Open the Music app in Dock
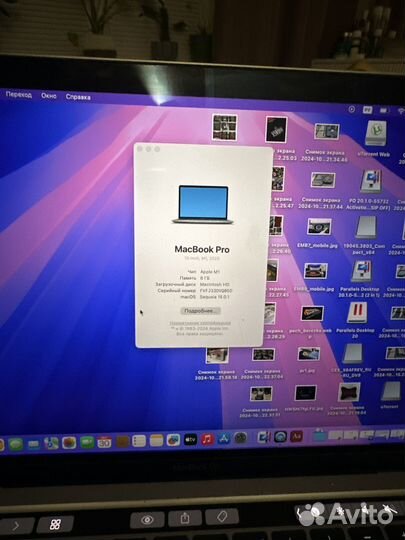This screenshot has width=405, height=540. coord(207,439)
